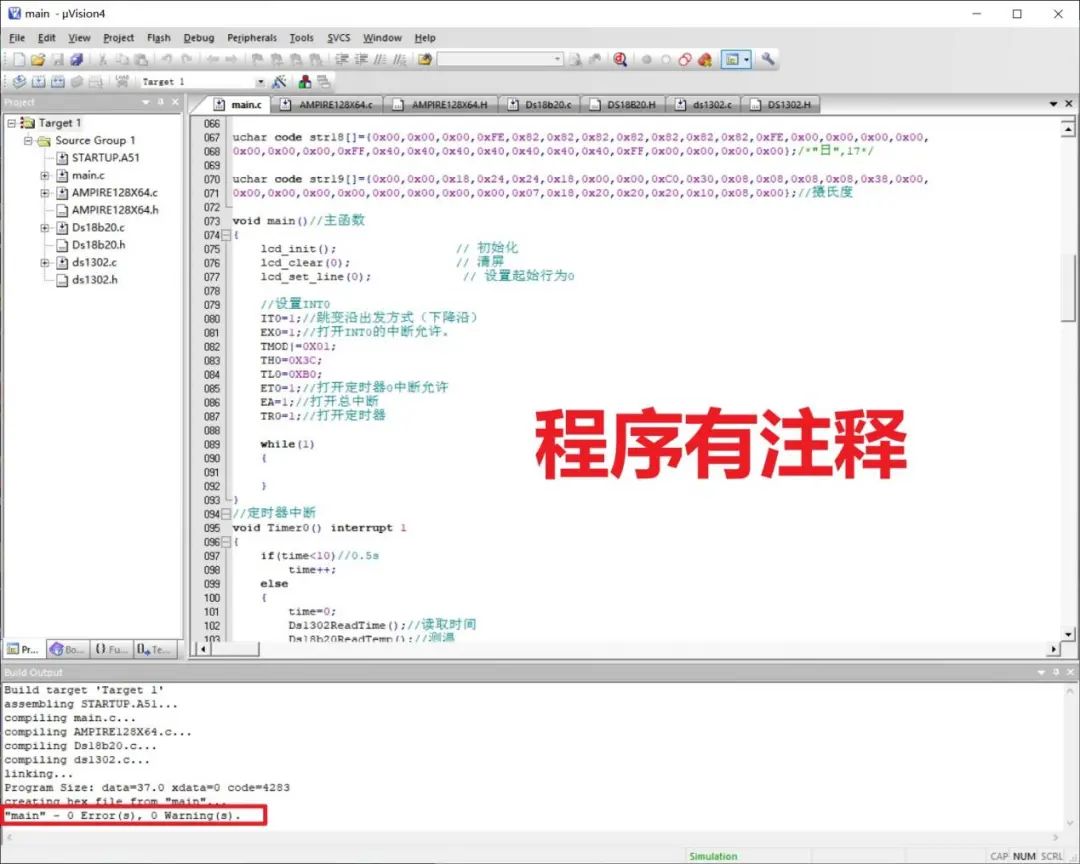Open the Target 1 selection dropdown
The image size is (1080, 864).
[x=260, y=82]
